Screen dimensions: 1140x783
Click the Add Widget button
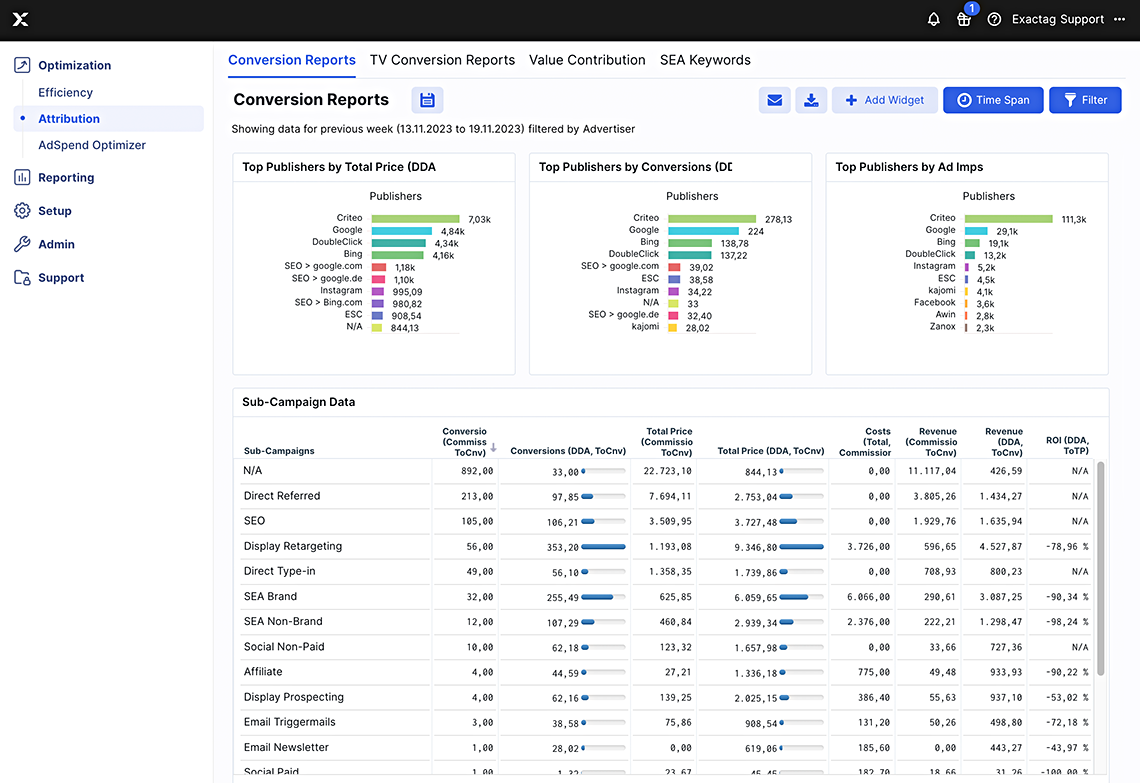coord(884,100)
